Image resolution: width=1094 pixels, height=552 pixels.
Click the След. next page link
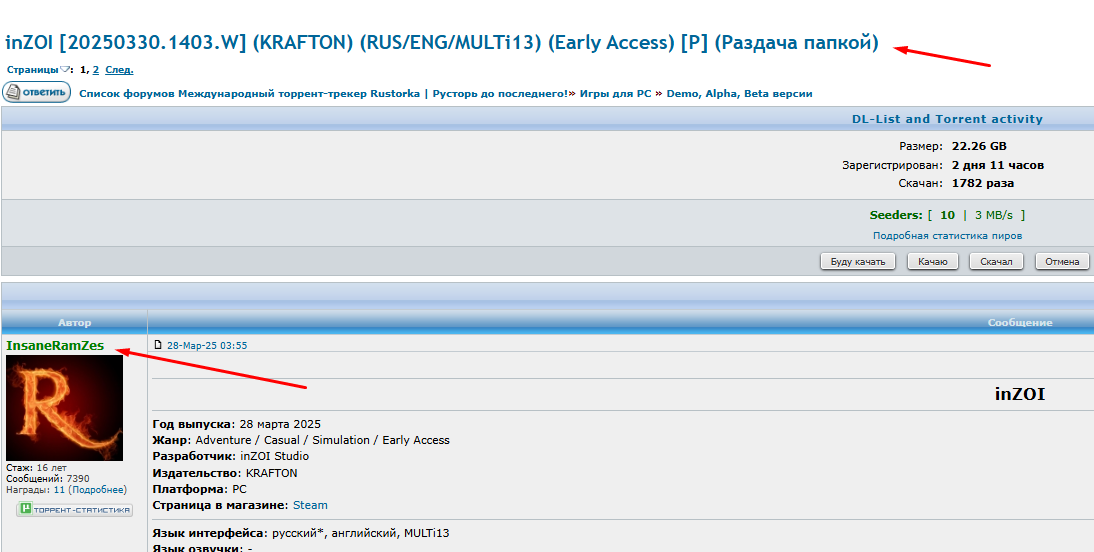click(x=119, y=70)
